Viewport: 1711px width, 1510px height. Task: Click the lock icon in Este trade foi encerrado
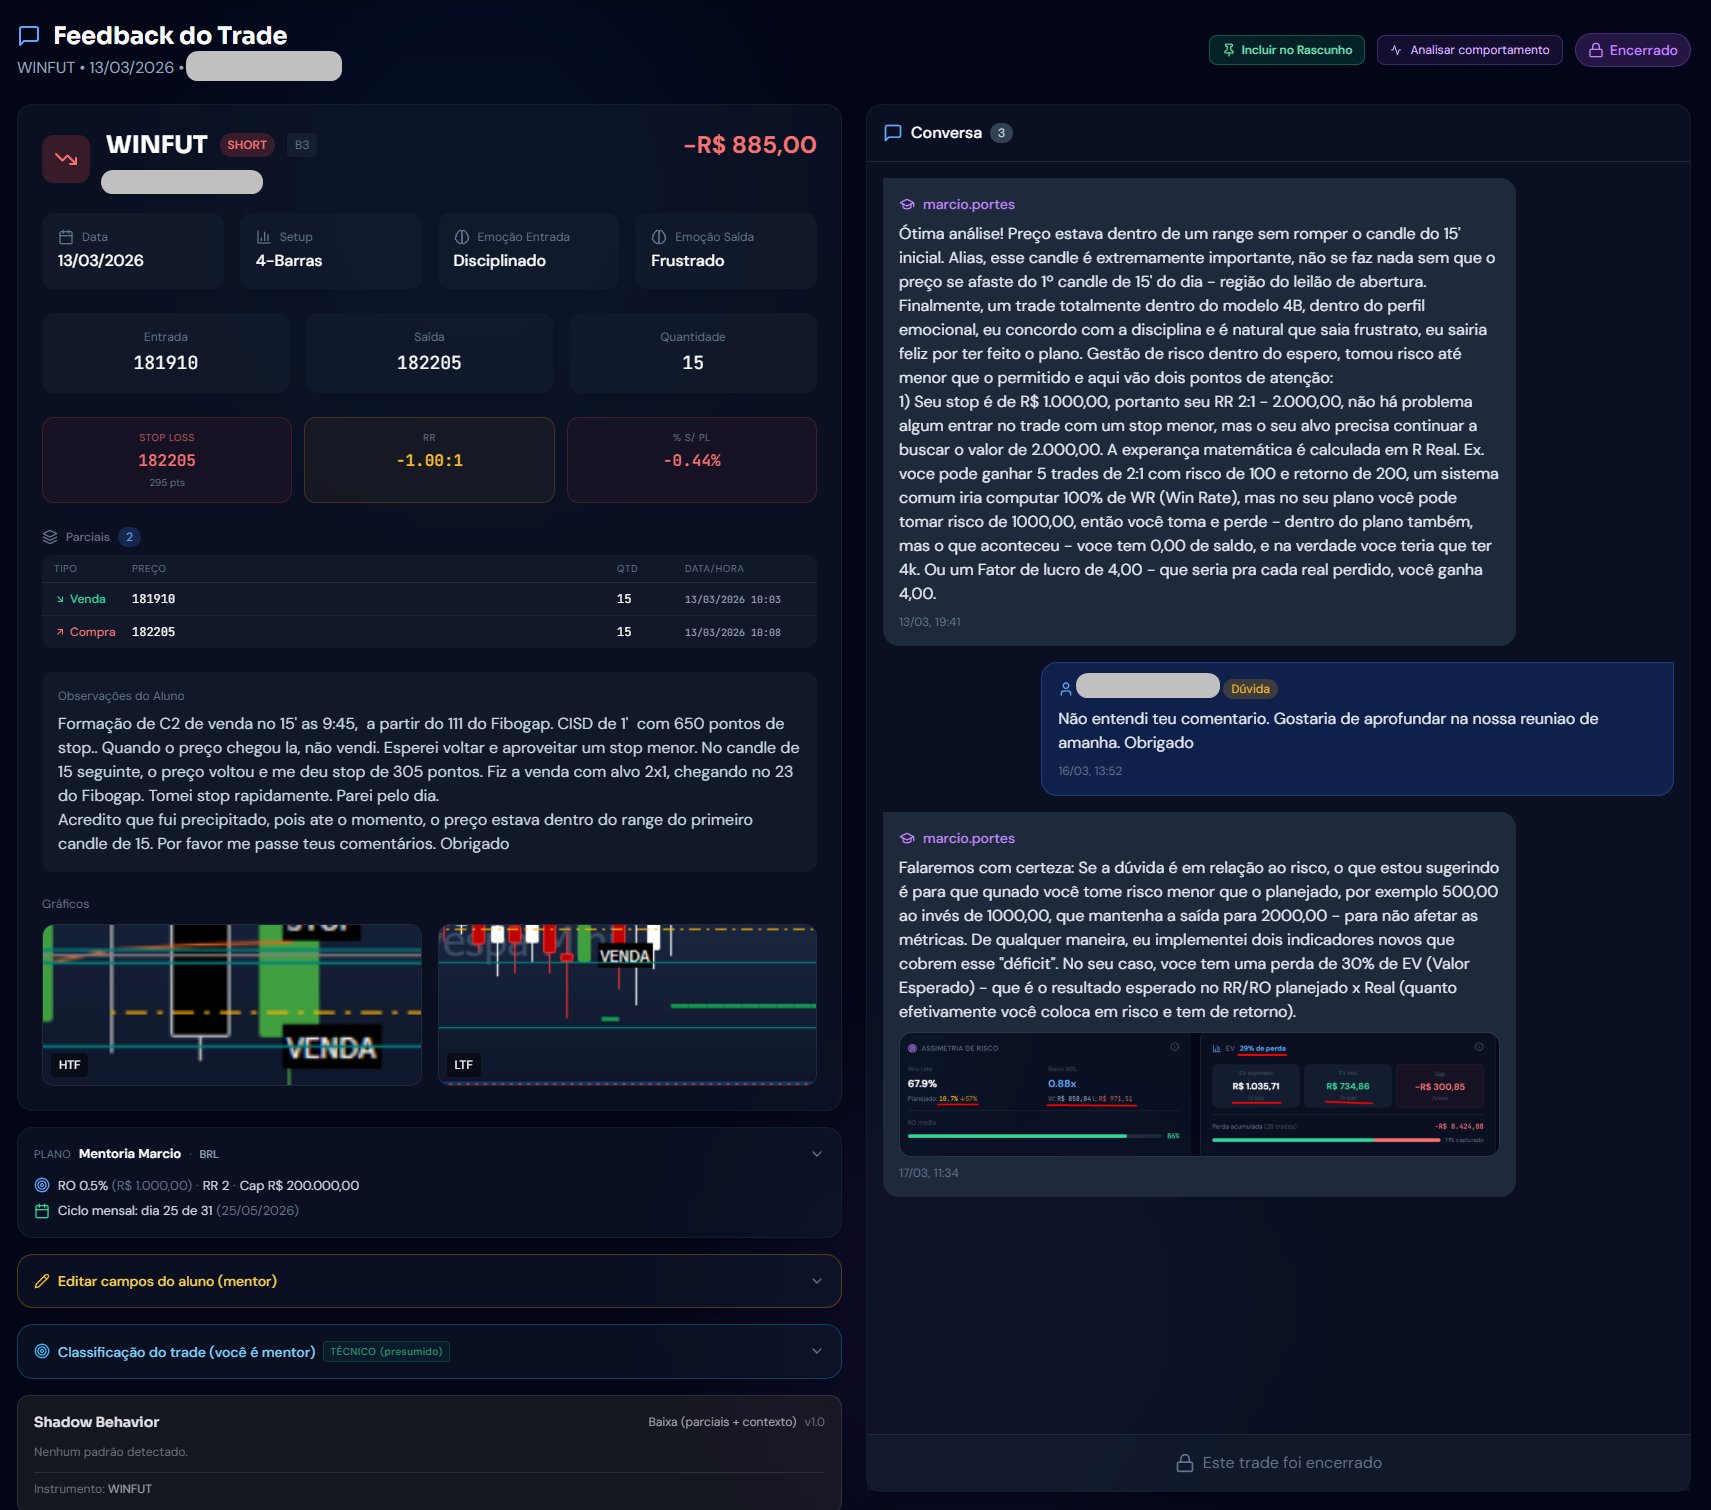point(1185,1463)
